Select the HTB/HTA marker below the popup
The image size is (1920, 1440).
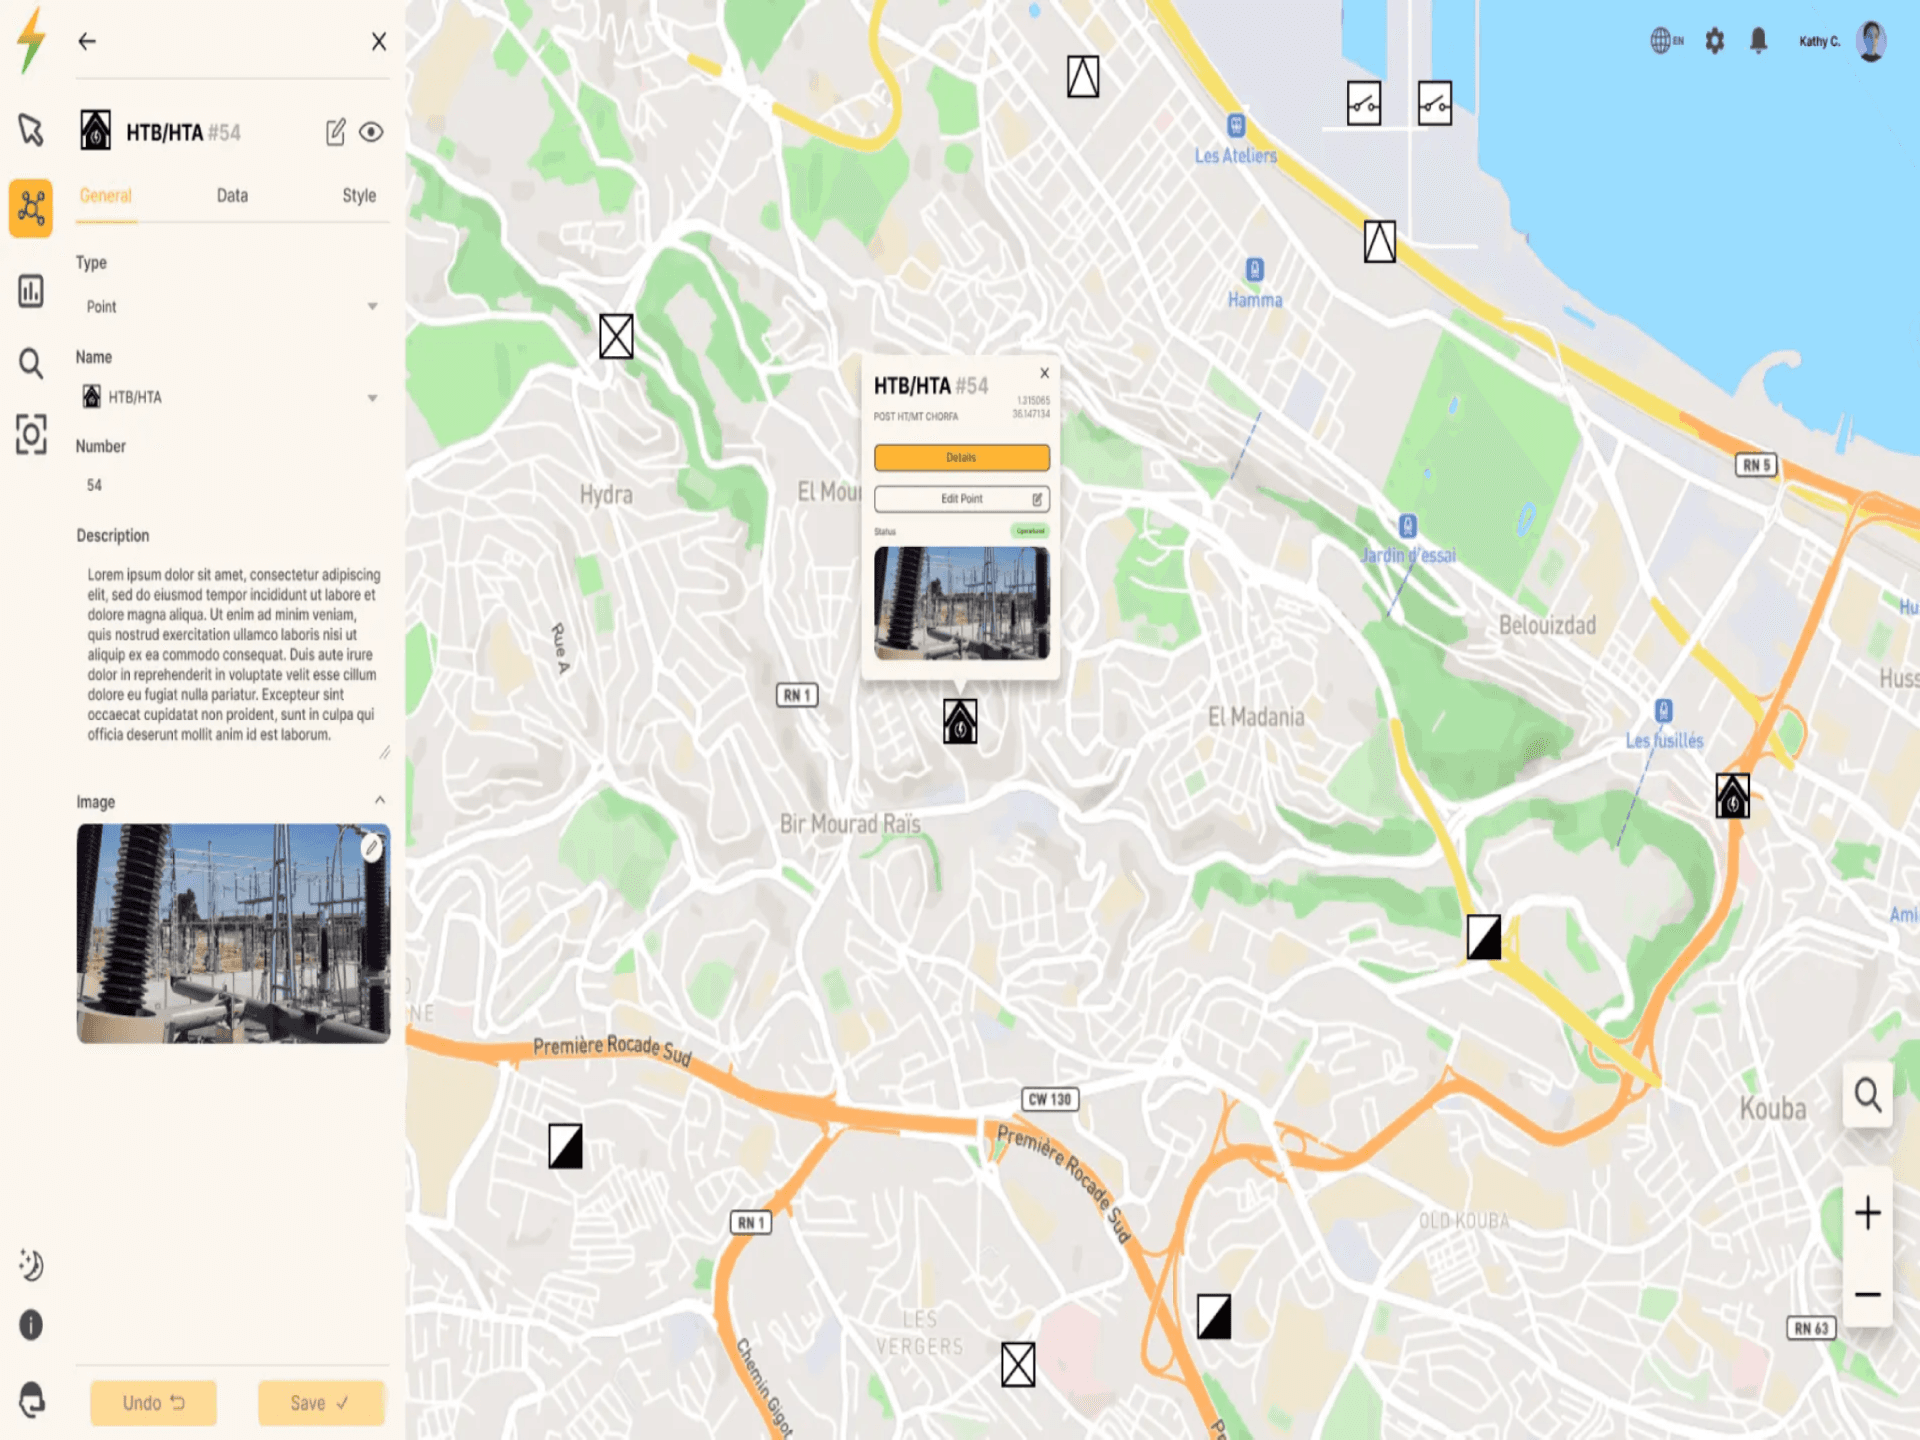(960, 721)
